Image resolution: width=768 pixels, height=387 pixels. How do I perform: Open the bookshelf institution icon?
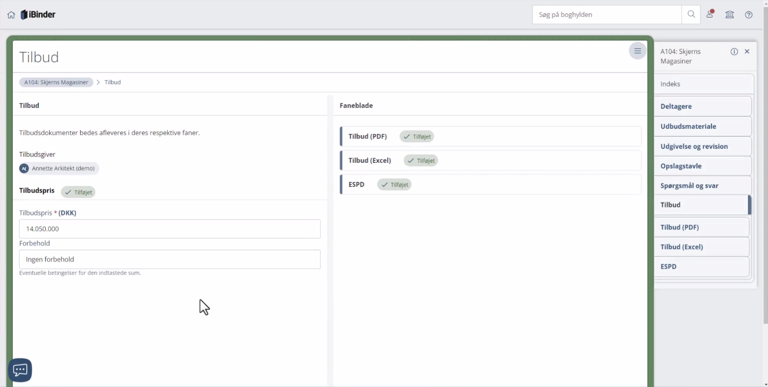[x=729, y=15]
